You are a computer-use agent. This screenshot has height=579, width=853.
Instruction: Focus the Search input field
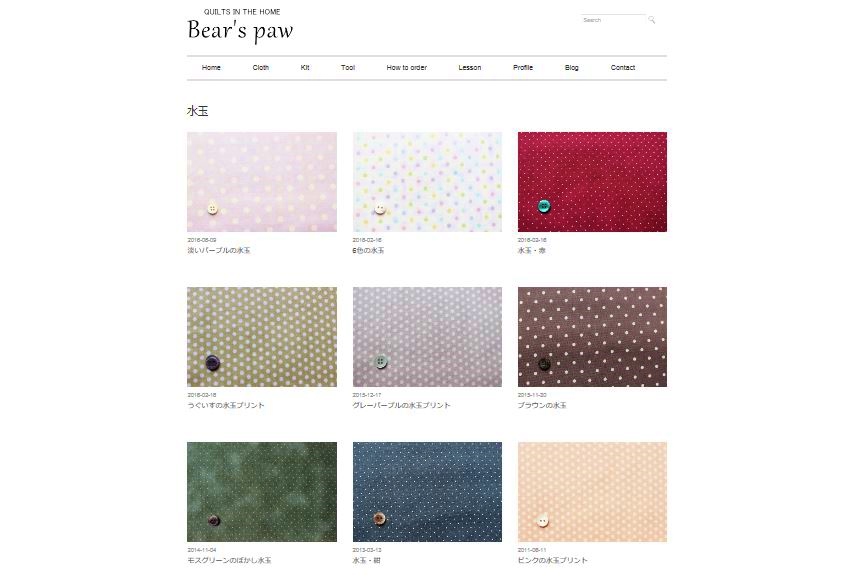pyautogui.click(x=613, y=20)
